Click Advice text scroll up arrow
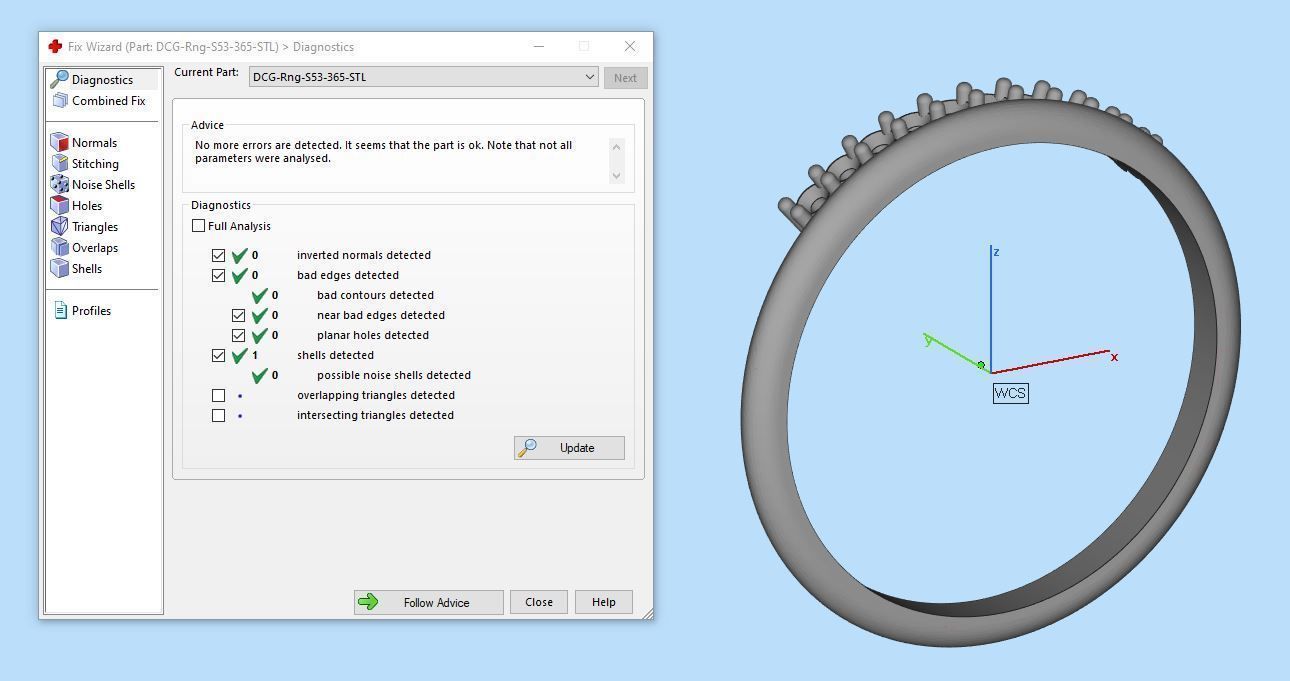The height and width of the screenshot is (681, 1290). [616, 147]
